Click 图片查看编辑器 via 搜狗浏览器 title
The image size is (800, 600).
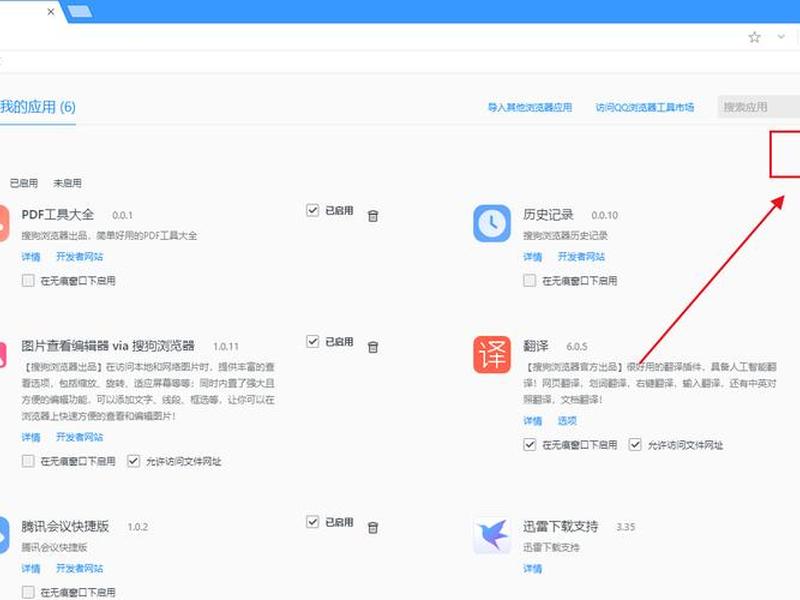108,346
